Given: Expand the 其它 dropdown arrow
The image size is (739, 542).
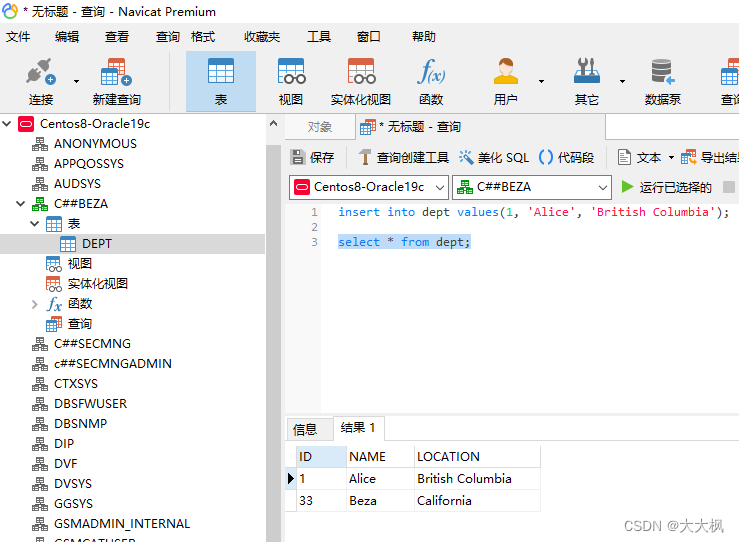Looking at the screenshot, I should pyautogui.click(x=622, y=82).
